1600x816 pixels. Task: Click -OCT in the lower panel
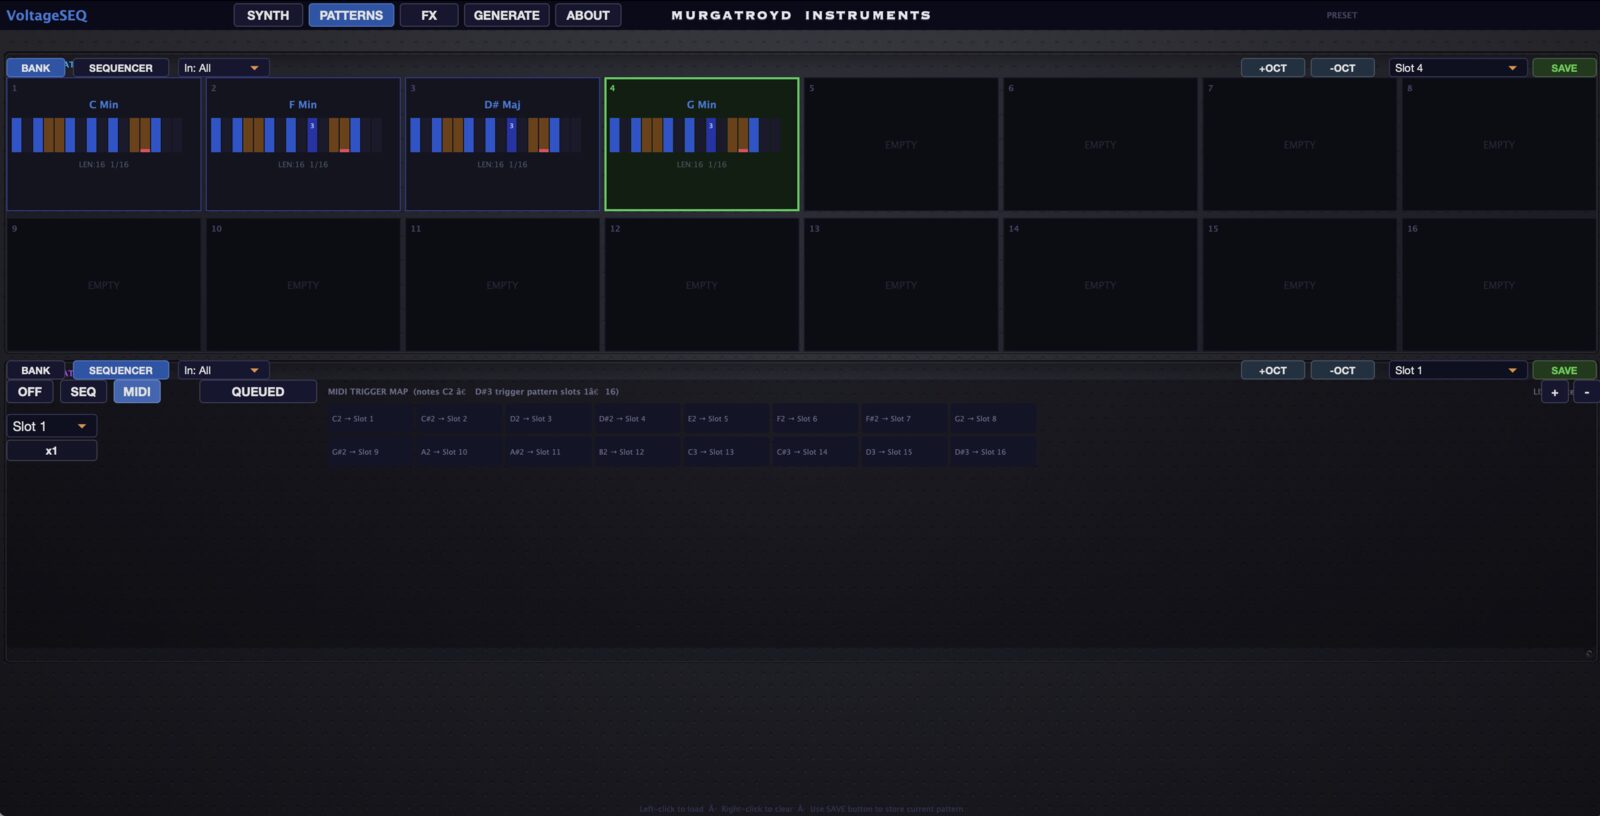[1343, 370]
